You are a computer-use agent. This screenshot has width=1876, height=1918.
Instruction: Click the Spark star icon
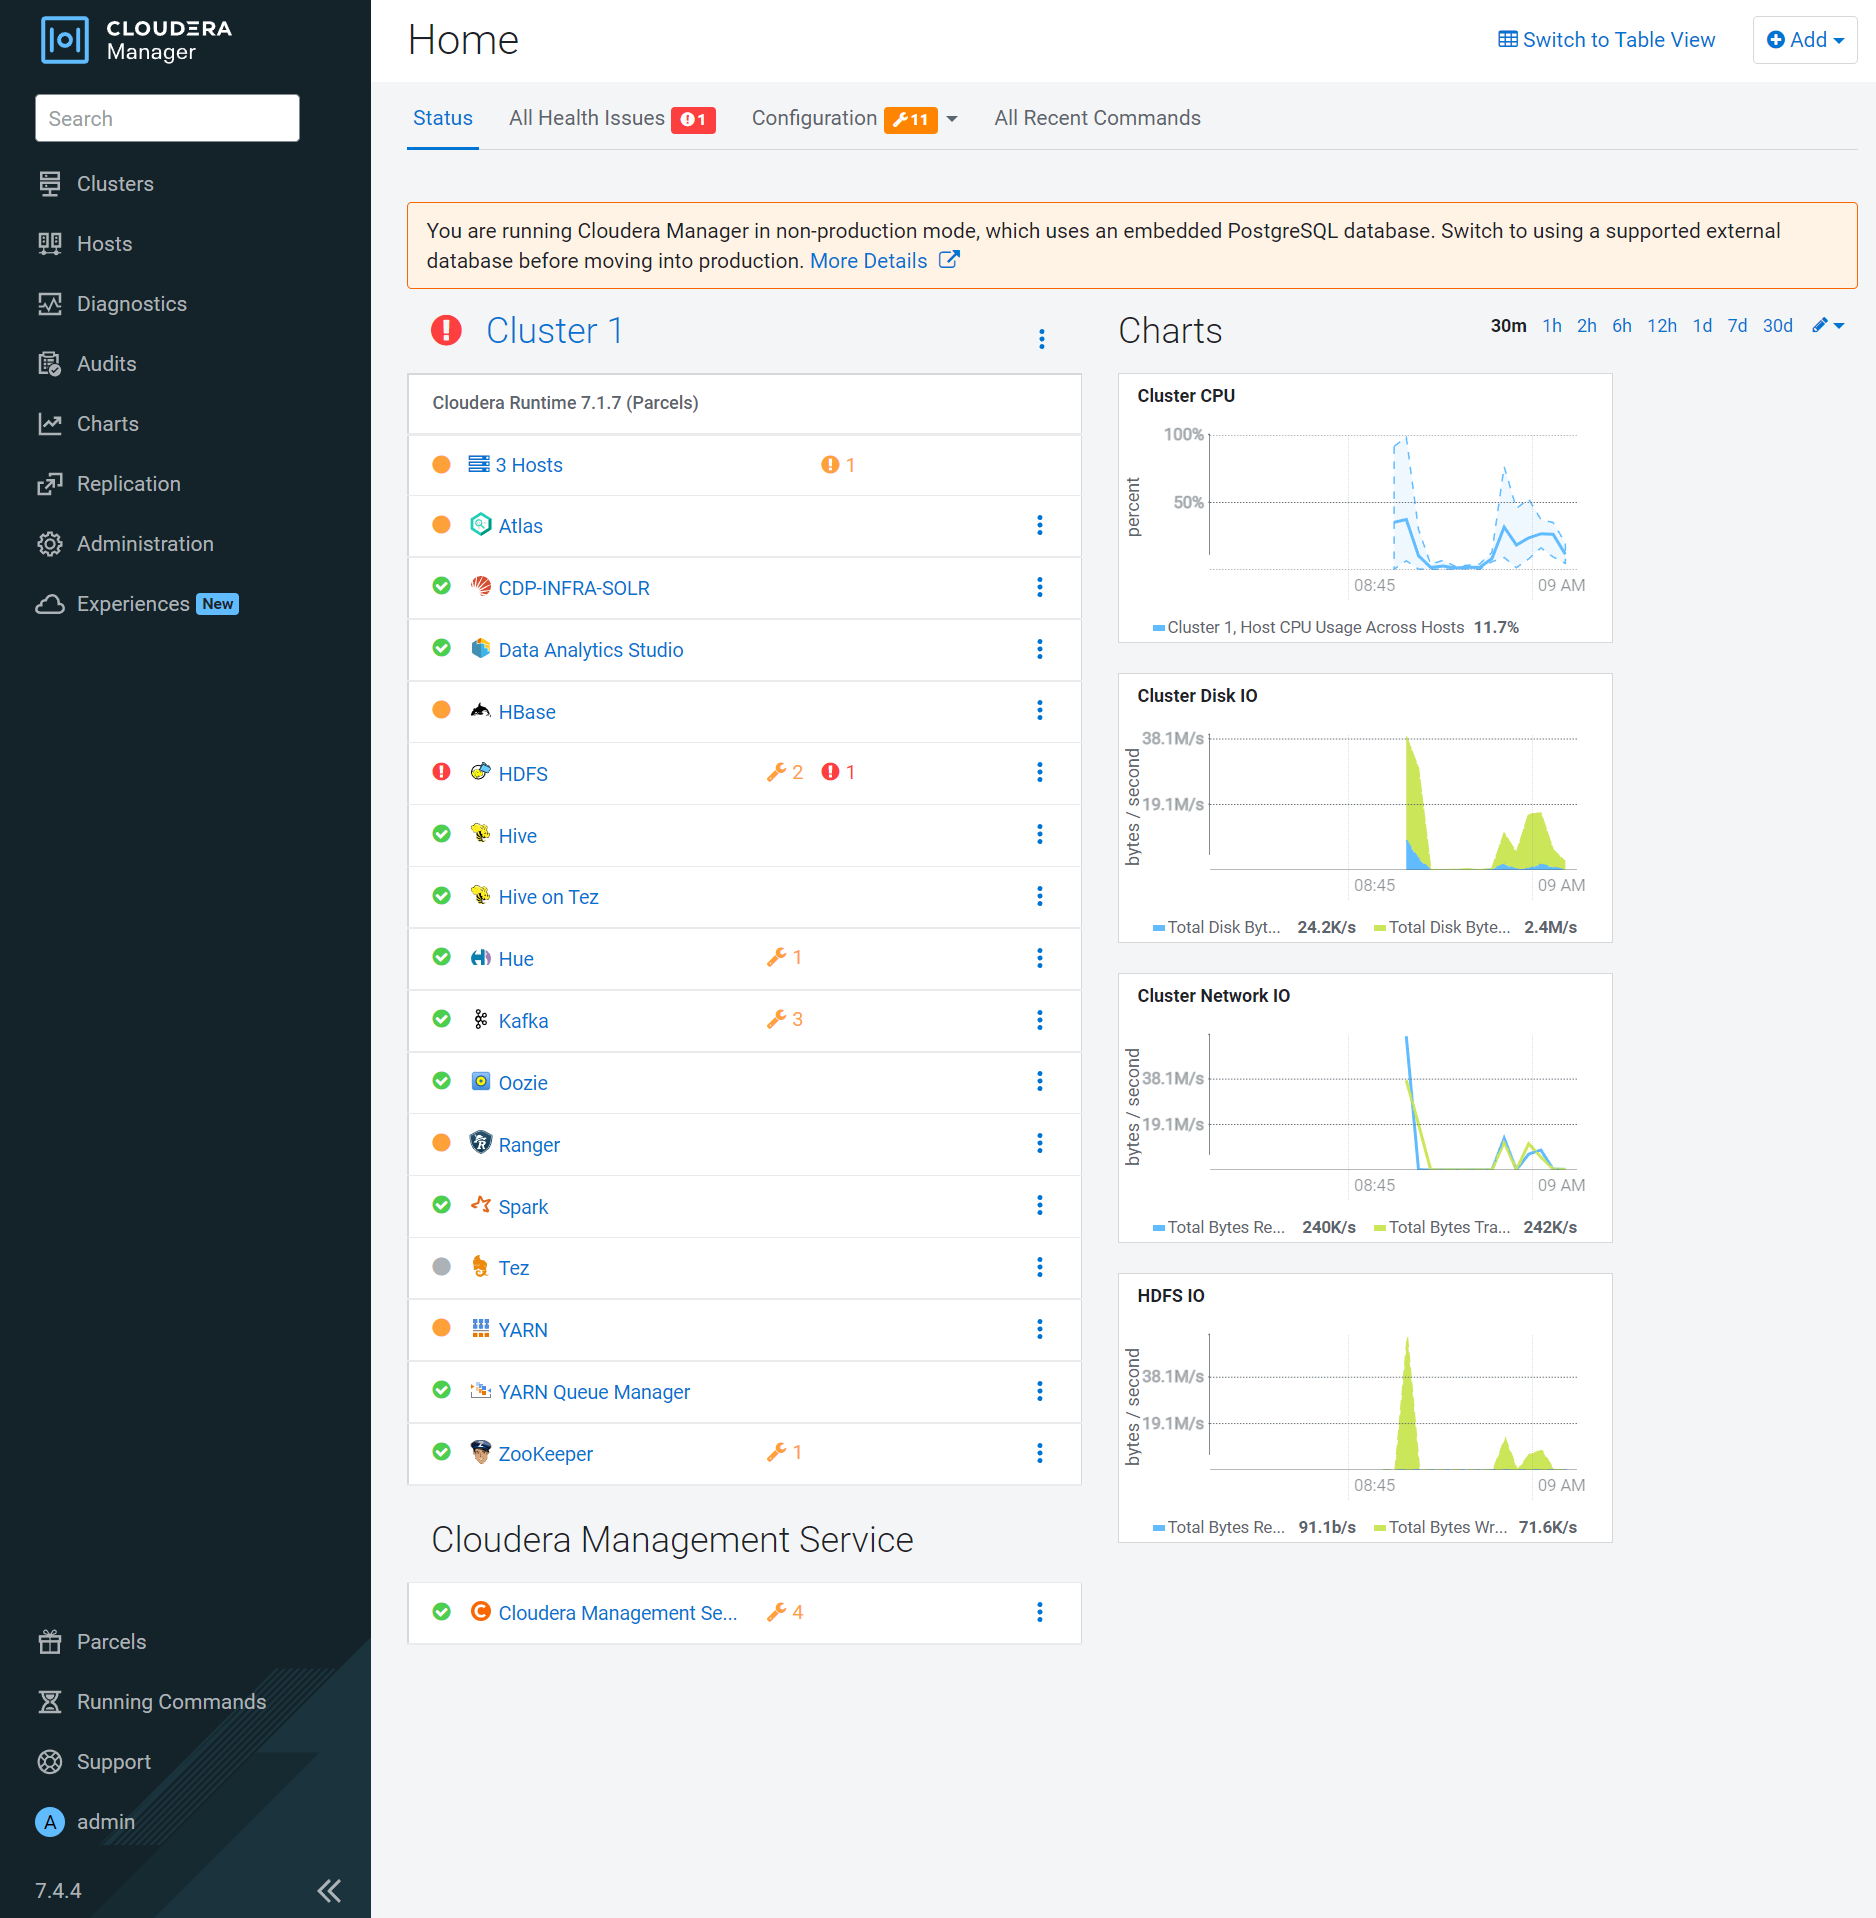[x=481, y=1205]
